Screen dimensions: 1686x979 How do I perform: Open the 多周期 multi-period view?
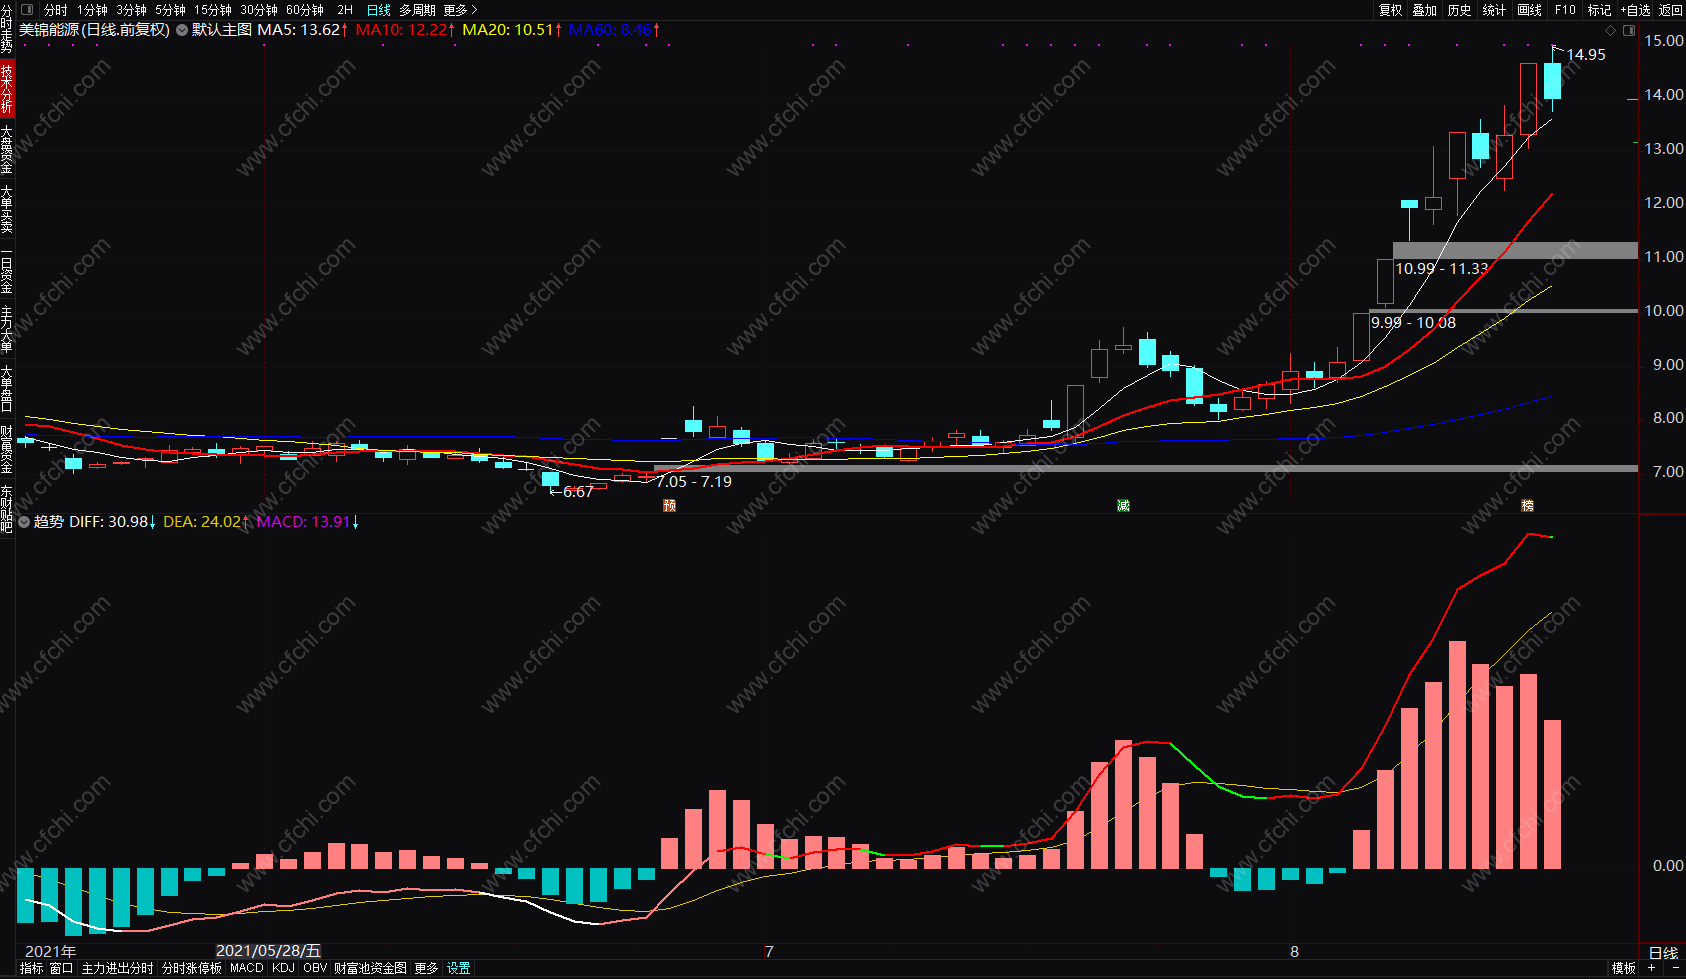pos(417,10)
